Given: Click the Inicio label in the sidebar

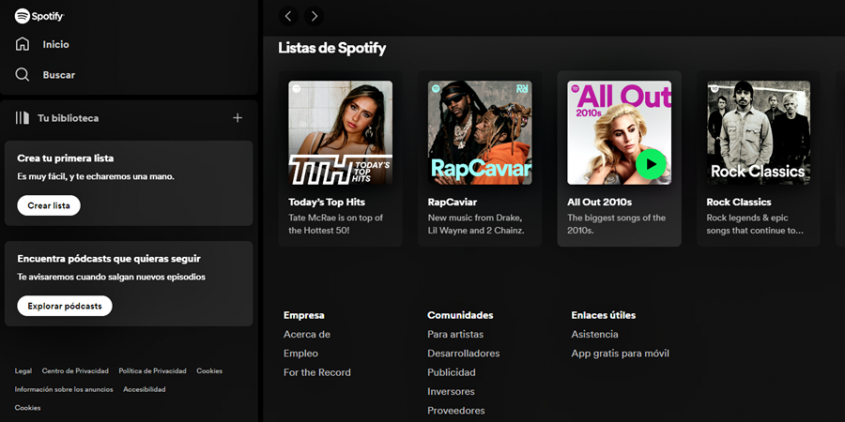Looking at the screenshot, I should click(56, 45).
